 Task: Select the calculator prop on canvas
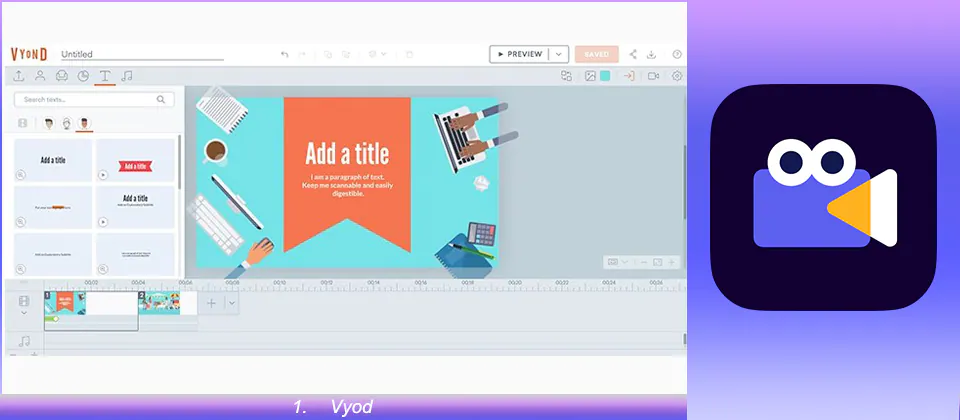[482, 234]
